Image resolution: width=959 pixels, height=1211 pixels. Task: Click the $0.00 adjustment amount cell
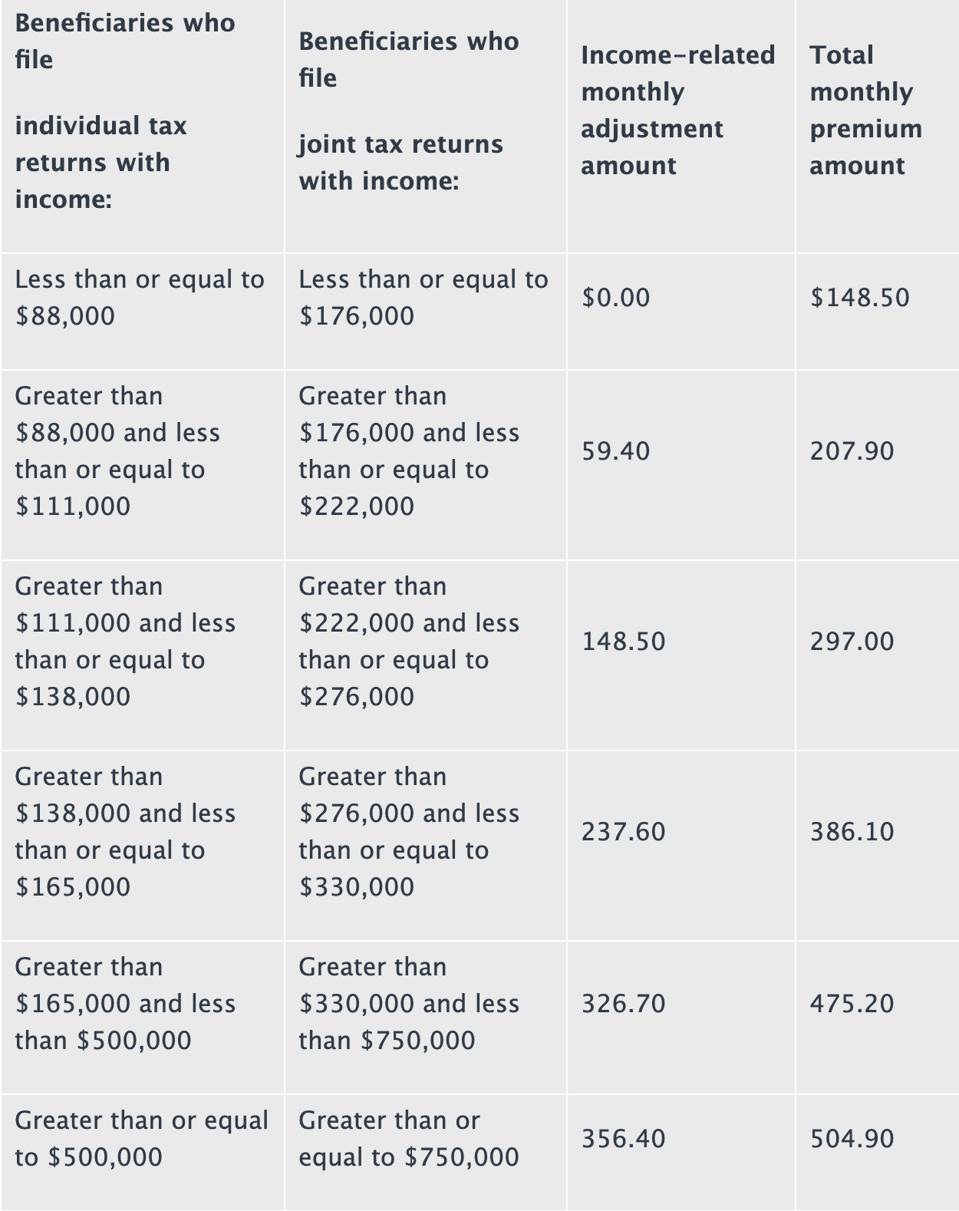[616, 298]
